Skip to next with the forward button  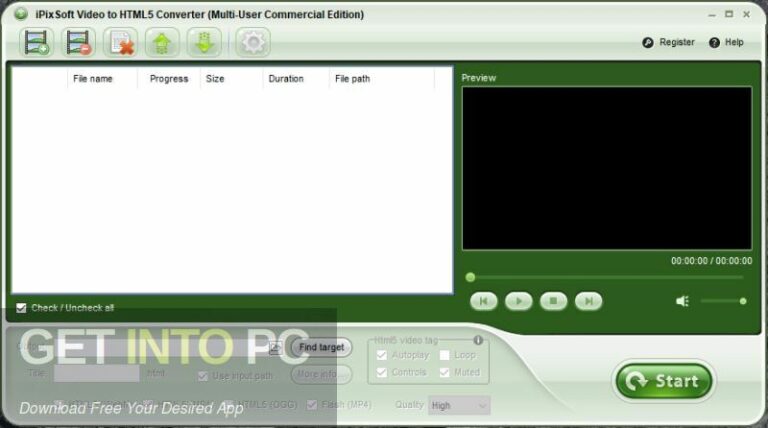589,301
